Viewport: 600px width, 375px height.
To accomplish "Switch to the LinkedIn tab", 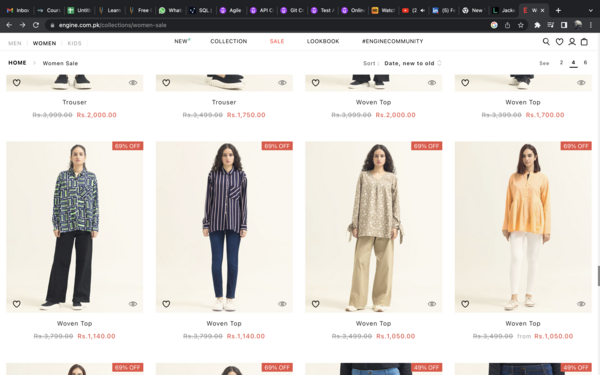I will (x=444, y=10).
